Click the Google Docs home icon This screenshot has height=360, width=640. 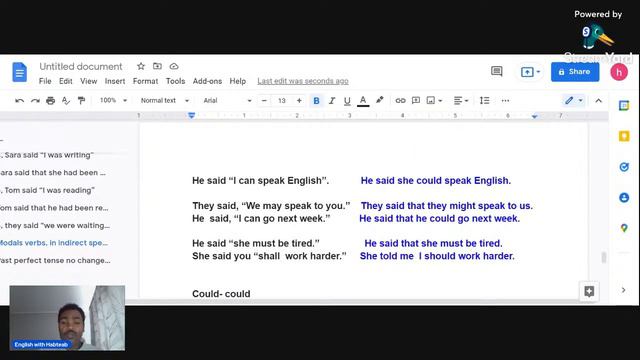pyautogui.click(x=19, y=72)
